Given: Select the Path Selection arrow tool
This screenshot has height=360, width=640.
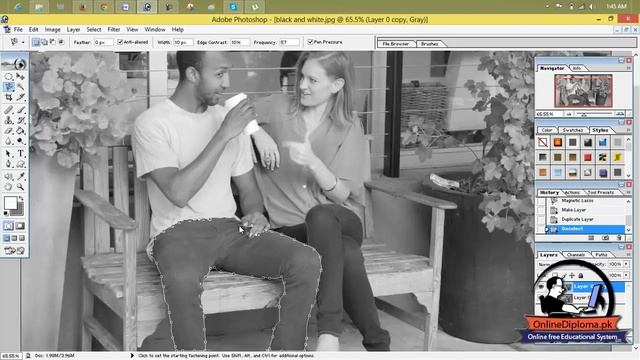Looking at the screenshot, I should click(9, 153).
